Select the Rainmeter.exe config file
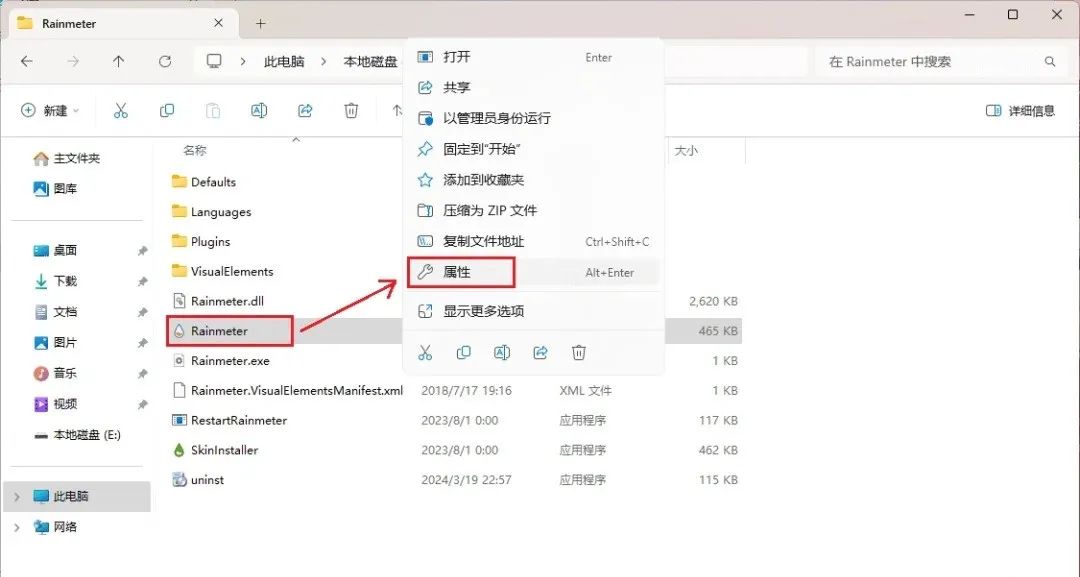 coord(220,361)
